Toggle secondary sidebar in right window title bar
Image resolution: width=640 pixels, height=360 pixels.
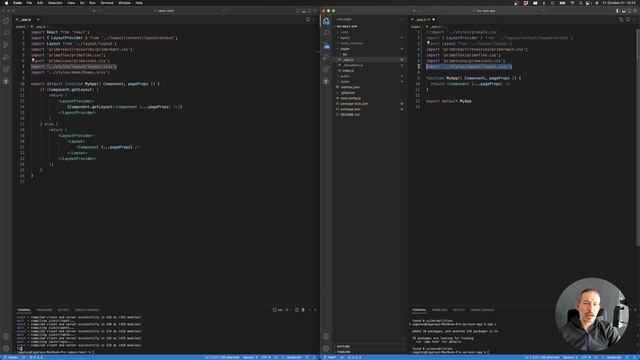[629, 11]
